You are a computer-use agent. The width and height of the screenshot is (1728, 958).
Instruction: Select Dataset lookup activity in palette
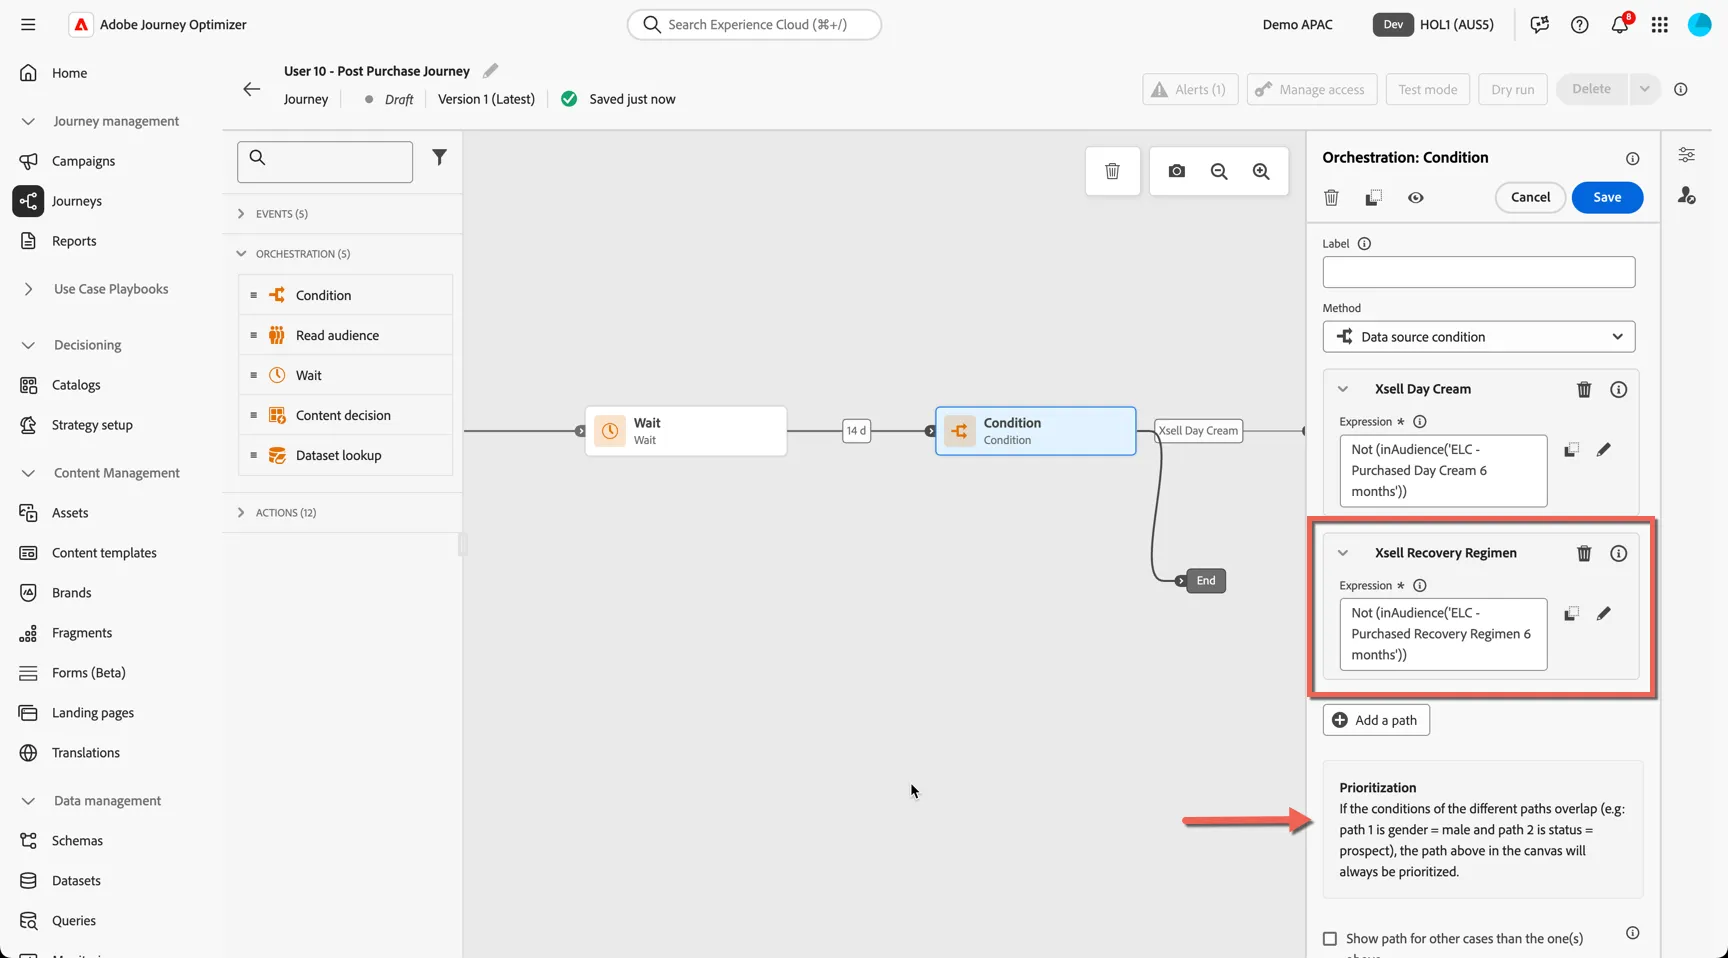click(345, 455)
